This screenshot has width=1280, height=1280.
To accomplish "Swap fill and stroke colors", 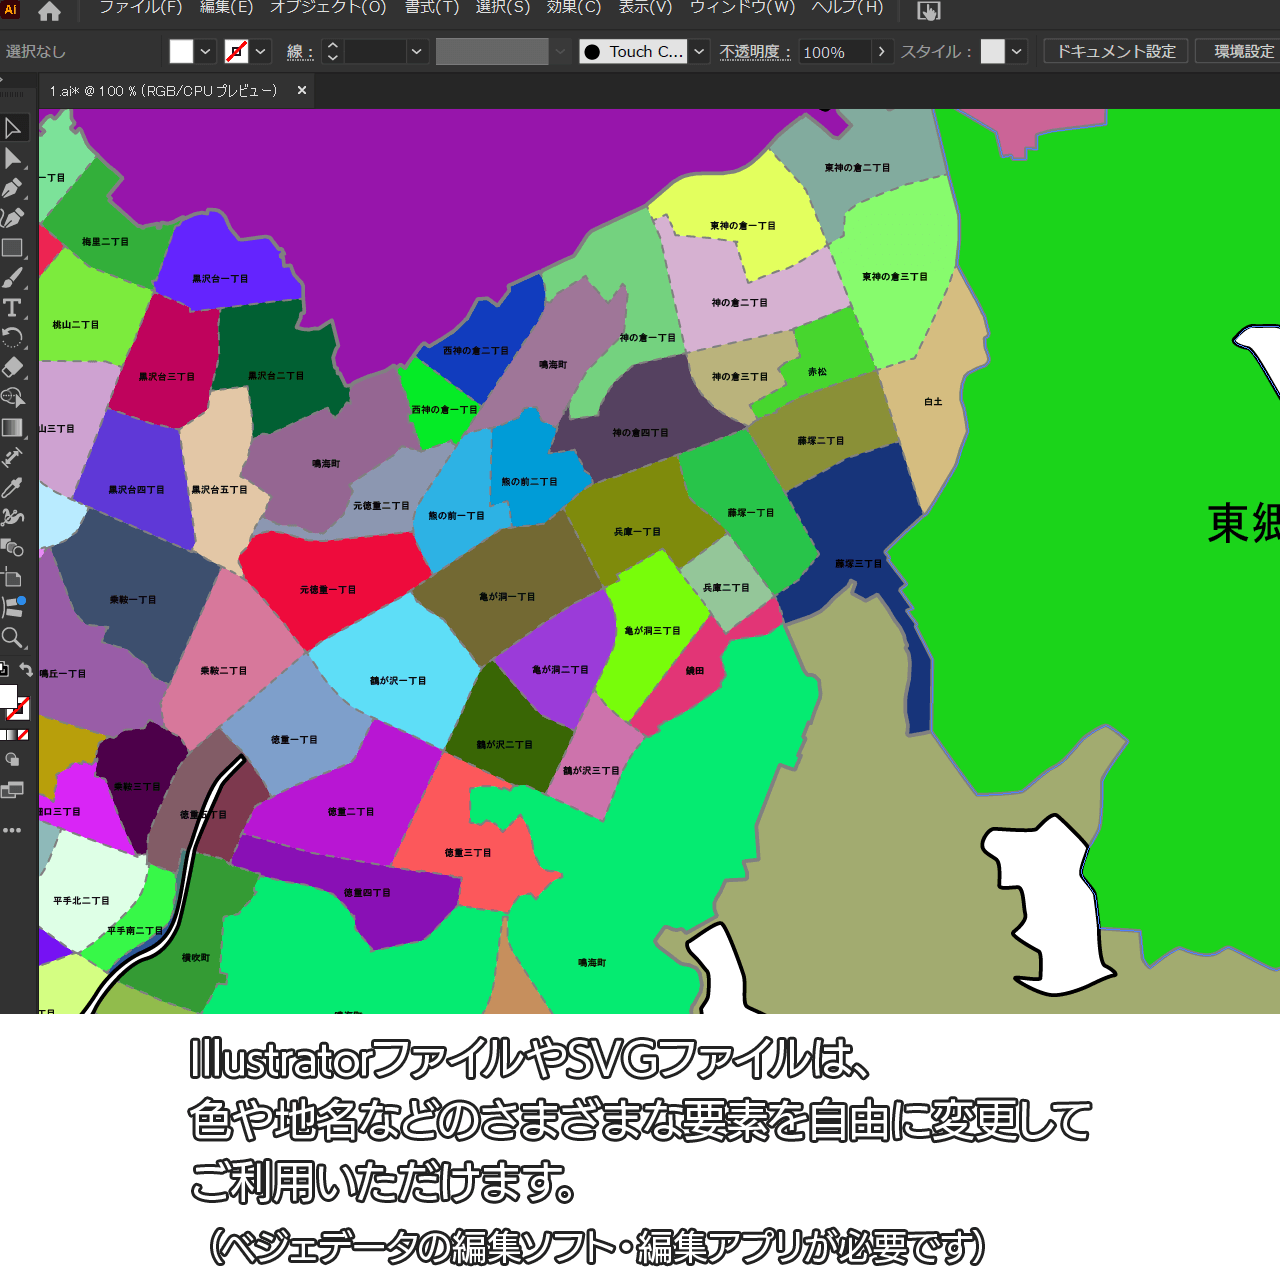I will (26, 670).
